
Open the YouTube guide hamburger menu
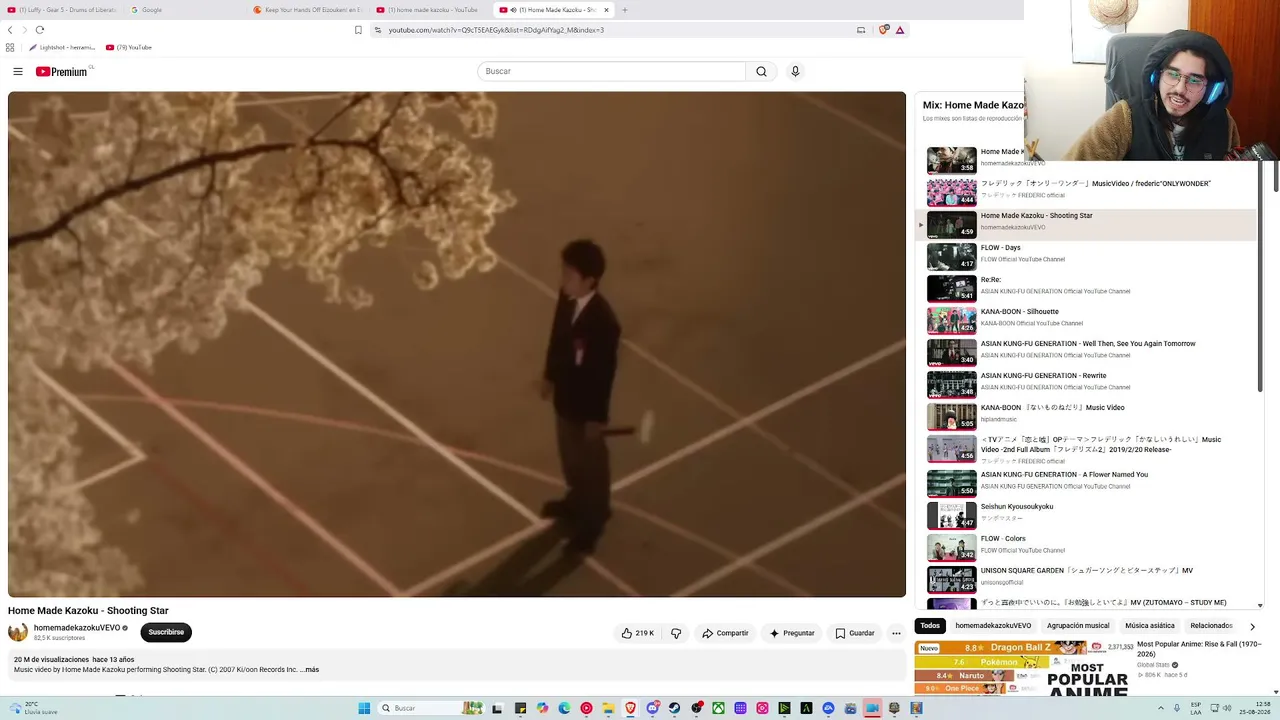tap(18, 71)
